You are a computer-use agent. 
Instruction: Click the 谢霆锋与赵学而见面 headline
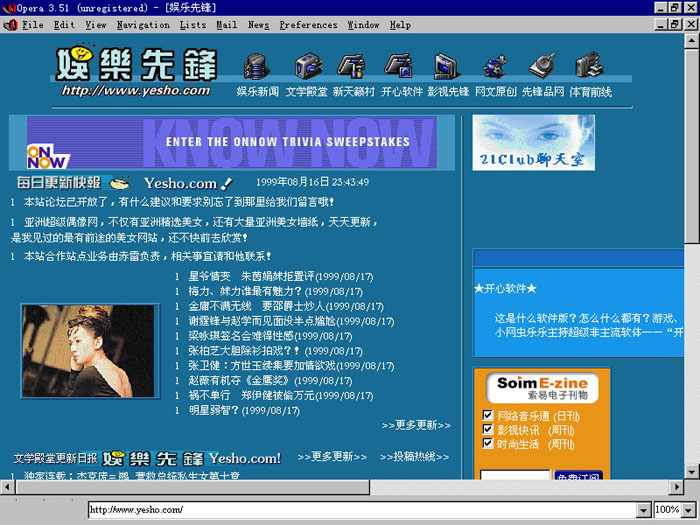point(291,321)
